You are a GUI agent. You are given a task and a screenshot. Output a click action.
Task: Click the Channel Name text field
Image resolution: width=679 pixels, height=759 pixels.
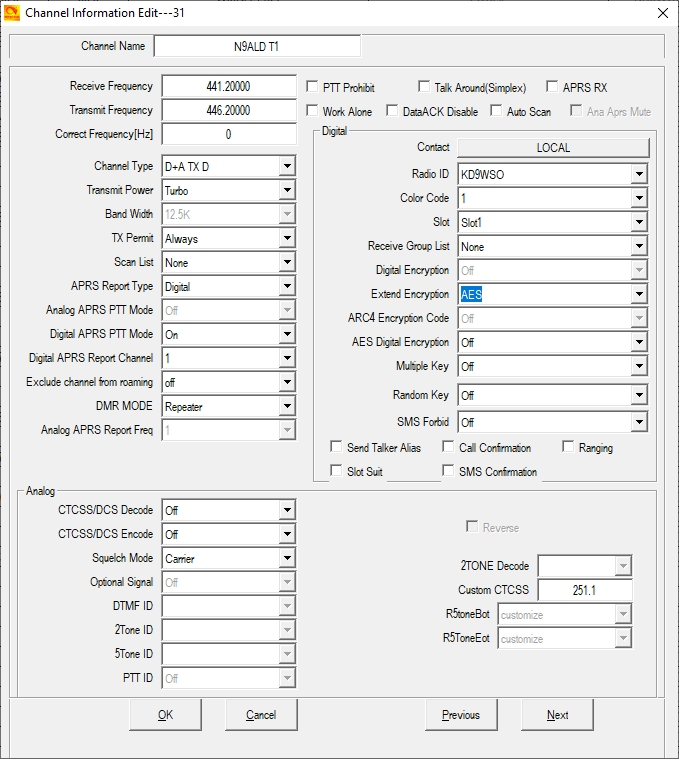[x=257, y=46]
